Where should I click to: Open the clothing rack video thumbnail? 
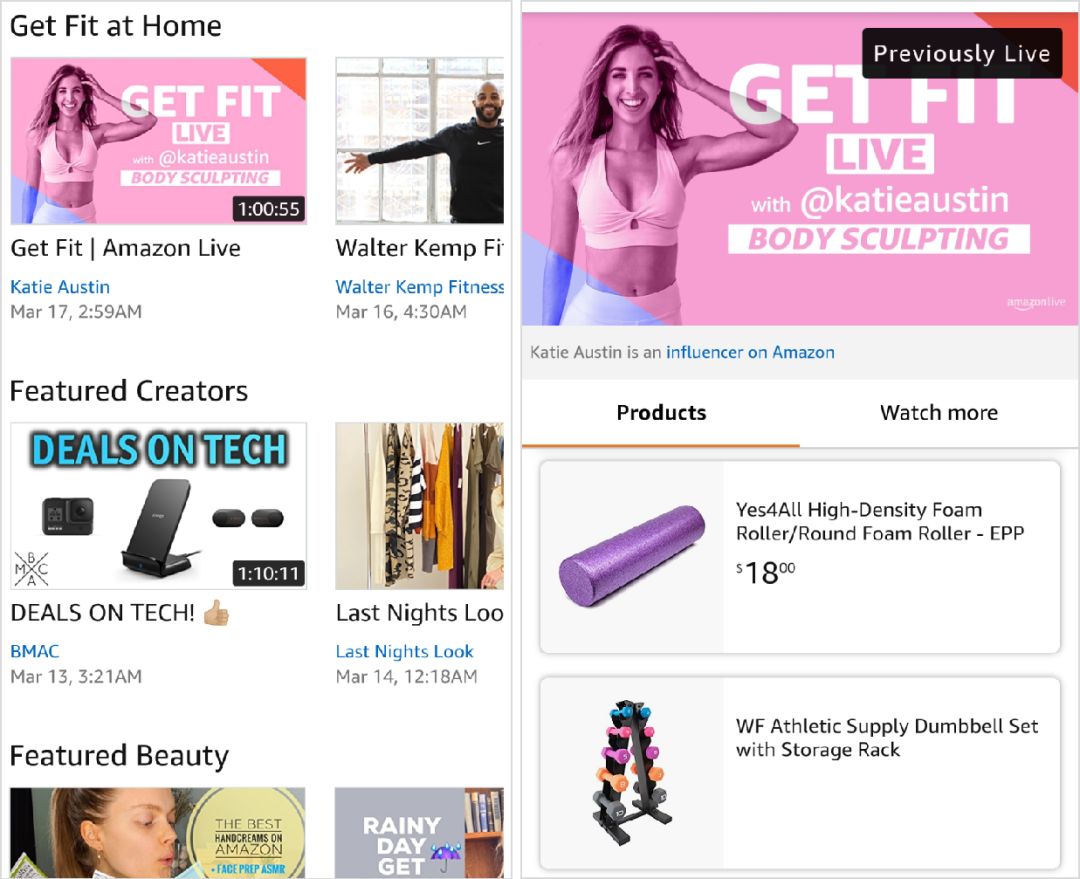click(x=419, y=506)
